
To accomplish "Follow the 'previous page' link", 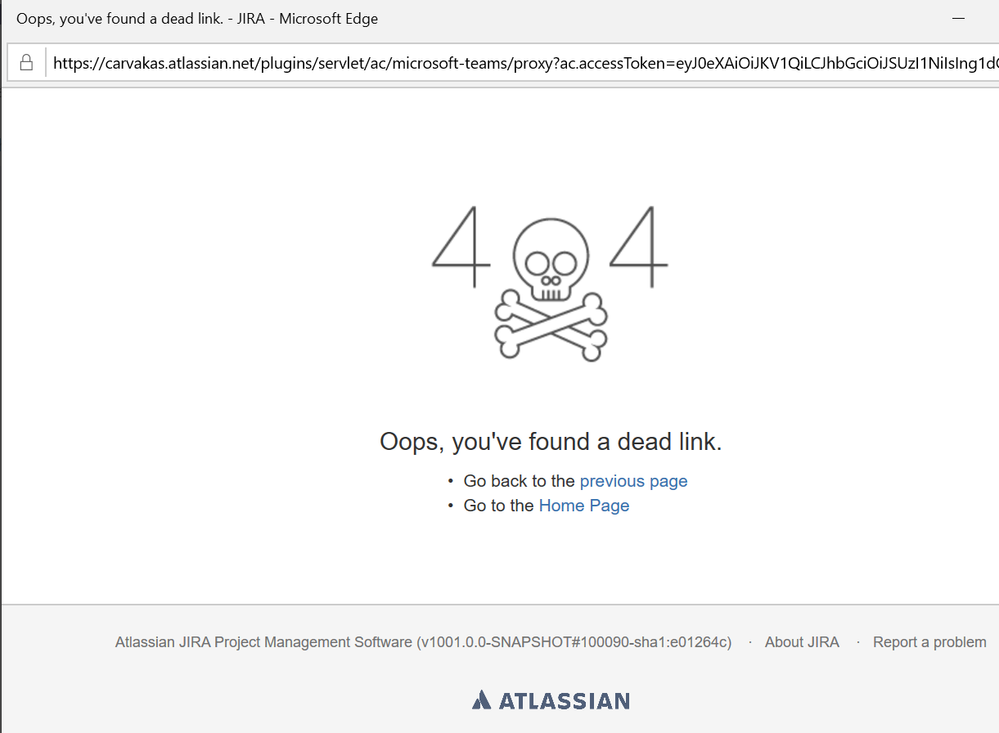I will [x=633, y=481].
